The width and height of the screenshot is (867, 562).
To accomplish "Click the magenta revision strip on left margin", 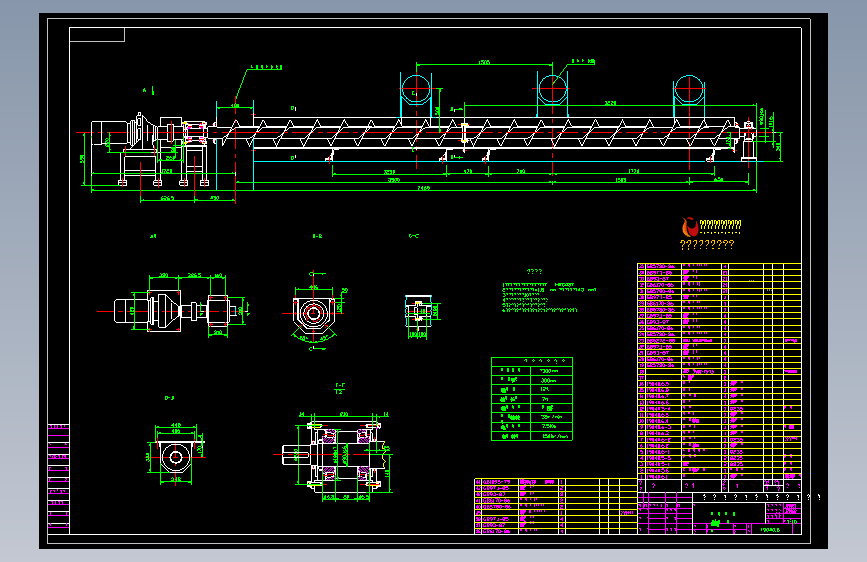I will click(x=58, y=478).
